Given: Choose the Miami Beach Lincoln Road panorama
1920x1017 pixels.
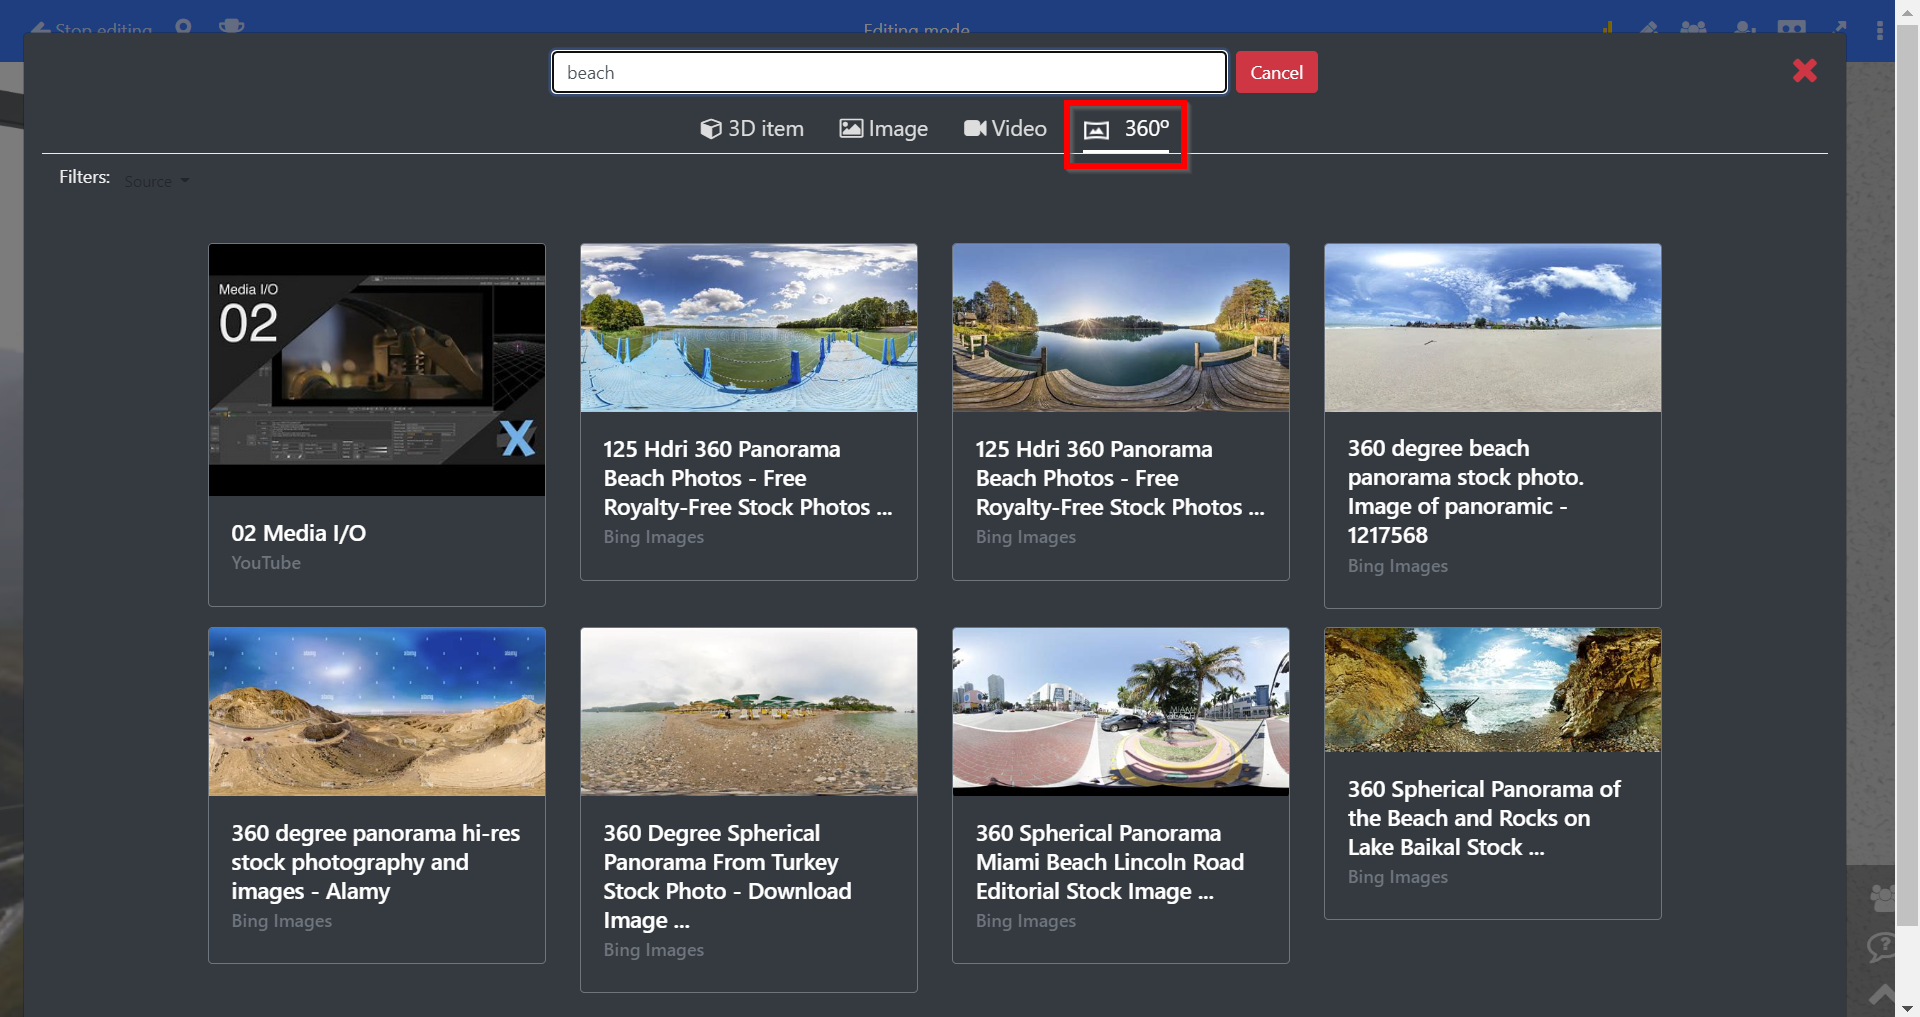Looking at the screenshot, I should (x=1121, y=712).
